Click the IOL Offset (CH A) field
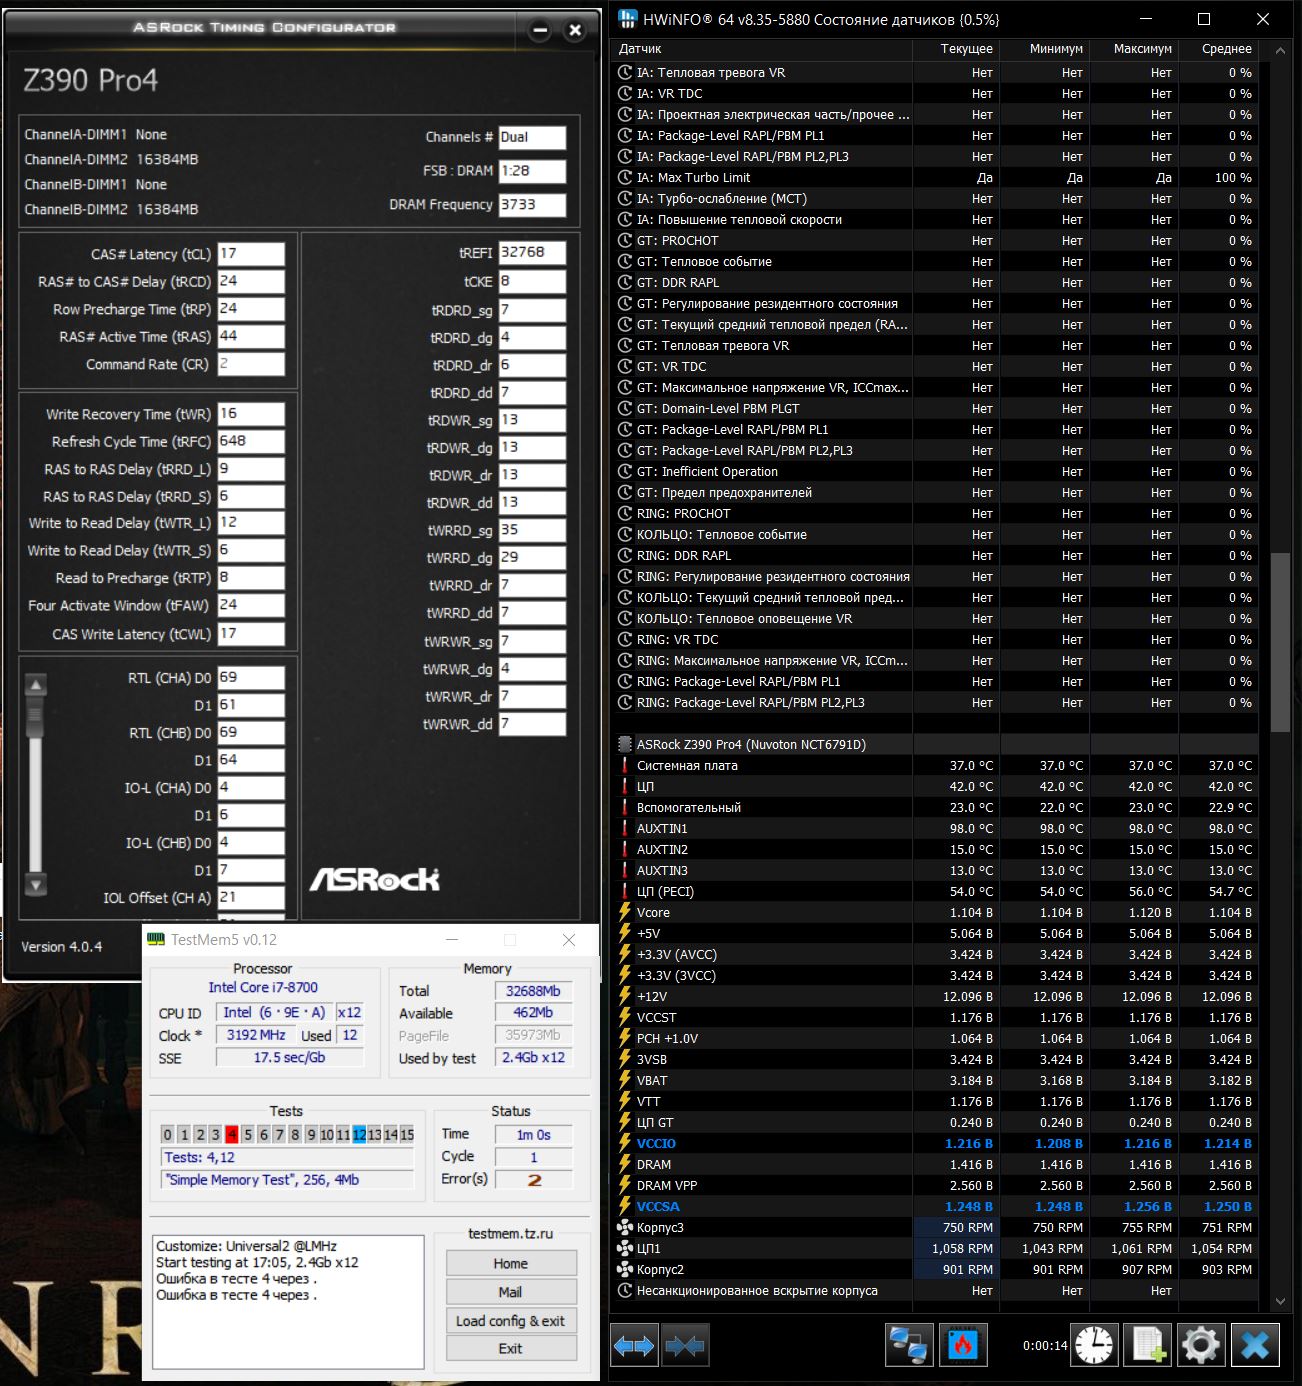Image resolution: width=1302 pixels, height=1386 pixels. [251, 898]
